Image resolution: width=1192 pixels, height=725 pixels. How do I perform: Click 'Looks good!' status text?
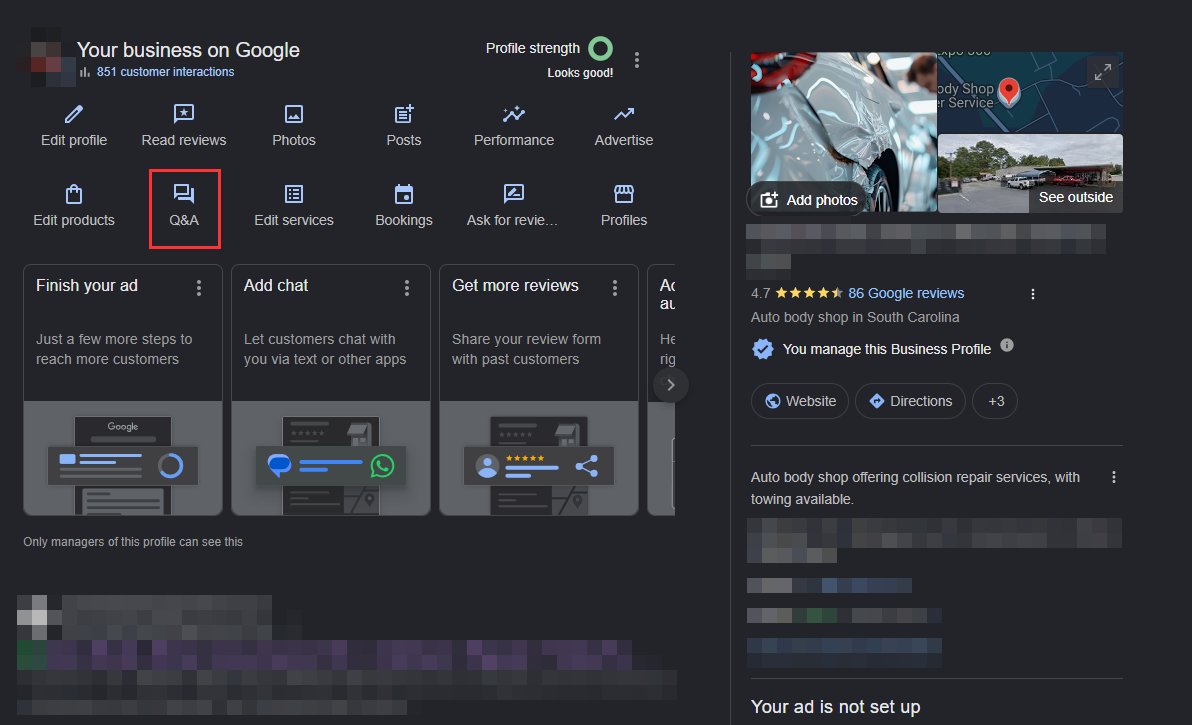click(x=580, y=73)
